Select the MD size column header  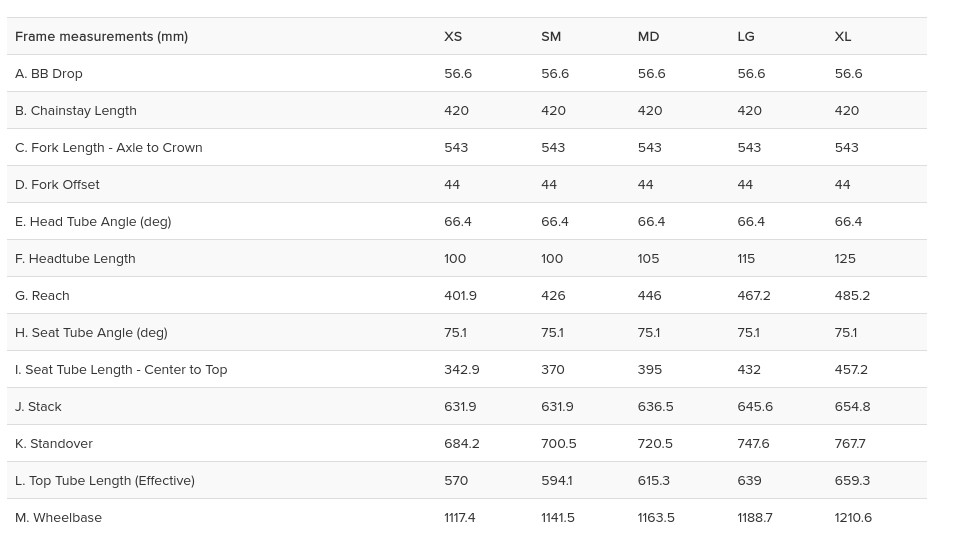(x=648, y=36)
